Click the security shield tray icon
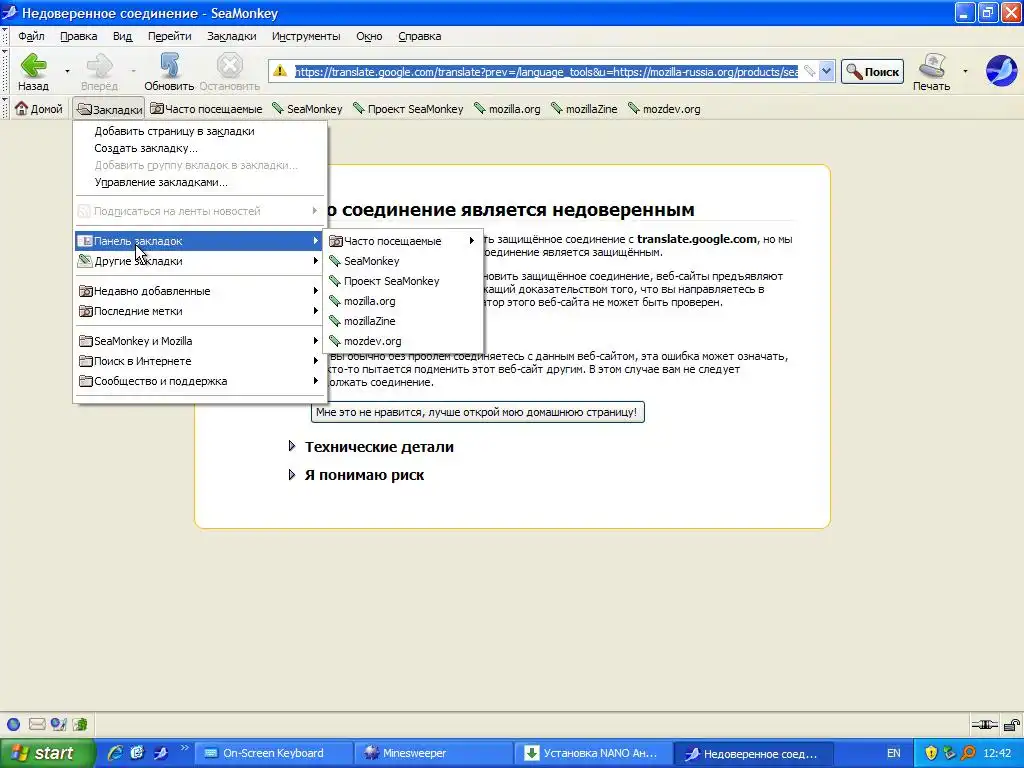This screenshot has width=1024, height=768. (x=931, y=753)
